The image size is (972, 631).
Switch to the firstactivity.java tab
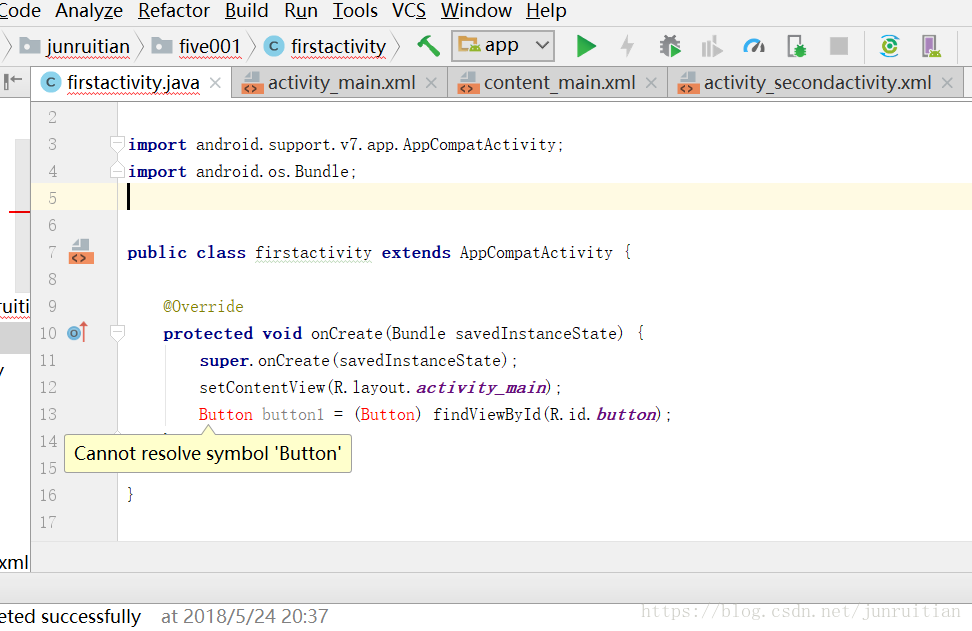click(x=133, y=82)
